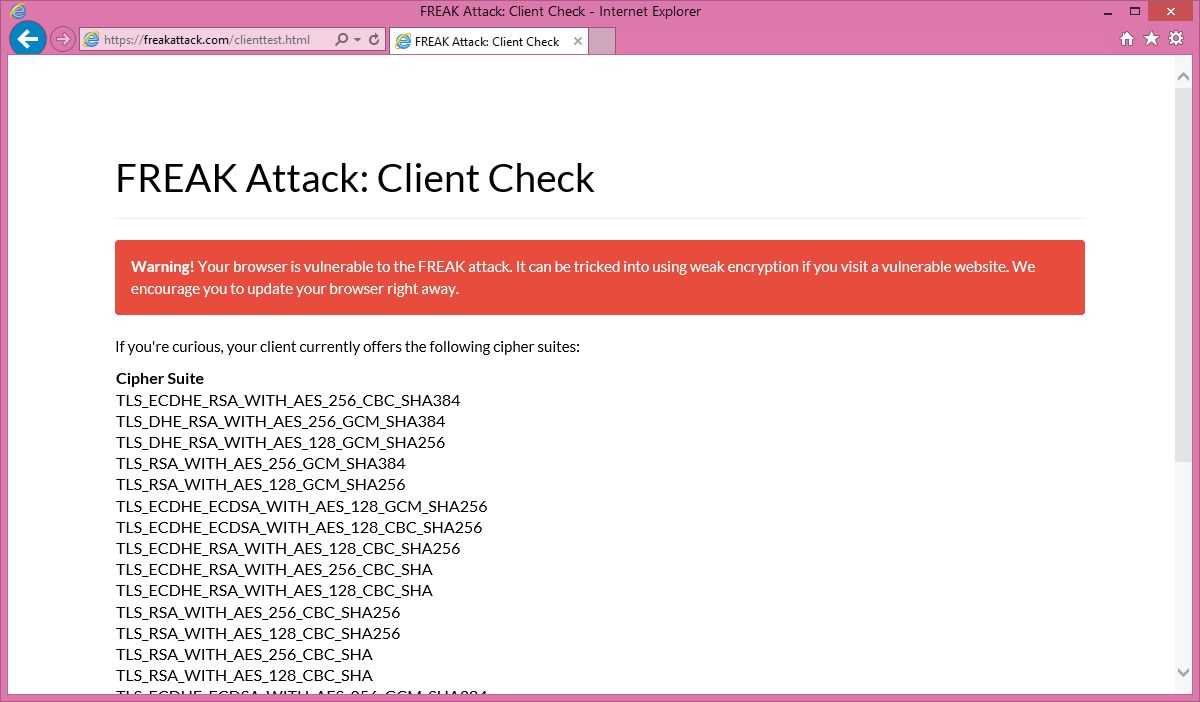Click the search magnifier in the address bar

pos(341,39)
